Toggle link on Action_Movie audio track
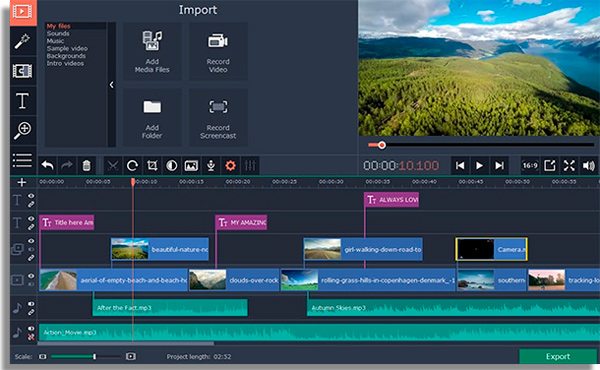600x370 pixels. [31, 337]
